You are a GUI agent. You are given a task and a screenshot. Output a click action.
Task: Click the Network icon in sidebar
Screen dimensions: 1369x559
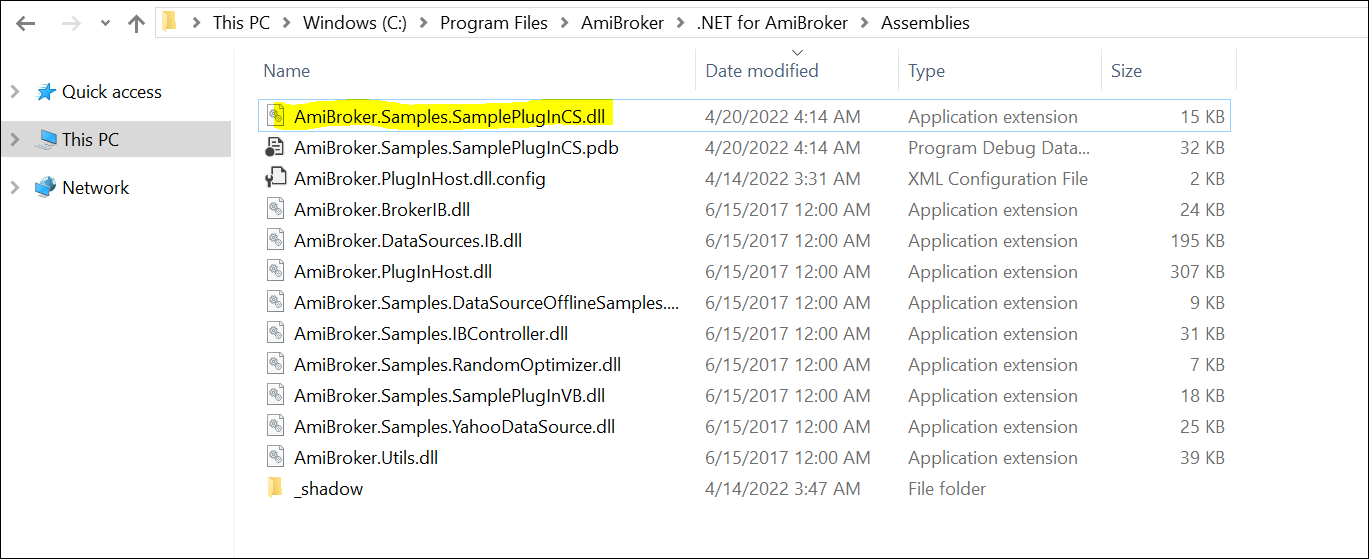45,188
